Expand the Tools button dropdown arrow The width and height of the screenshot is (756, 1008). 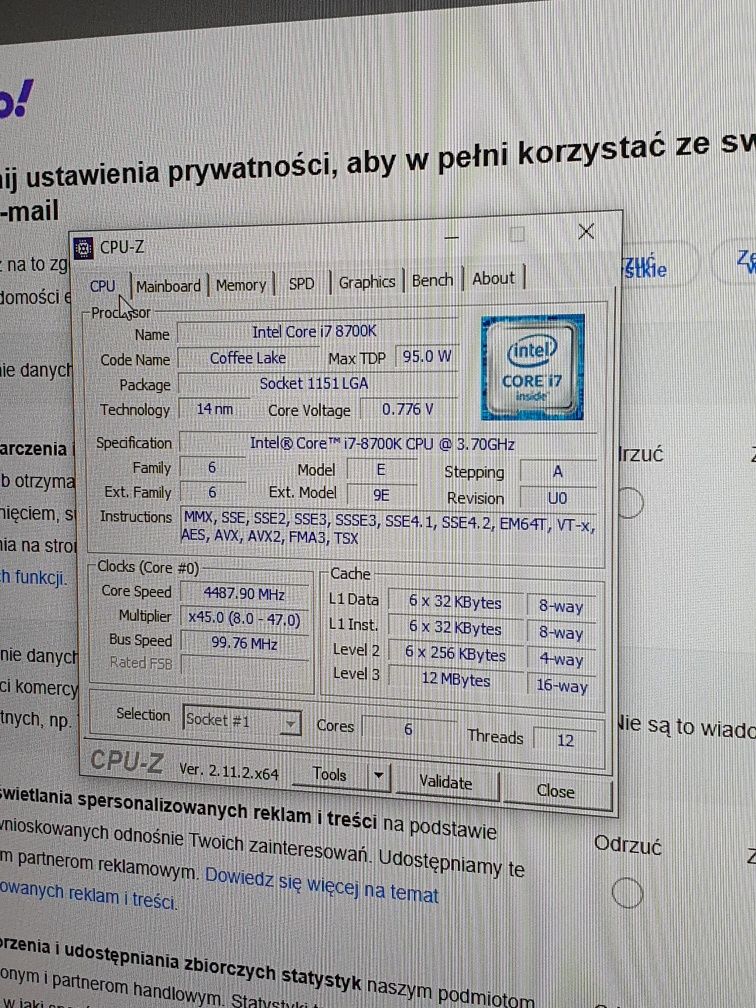379,775
